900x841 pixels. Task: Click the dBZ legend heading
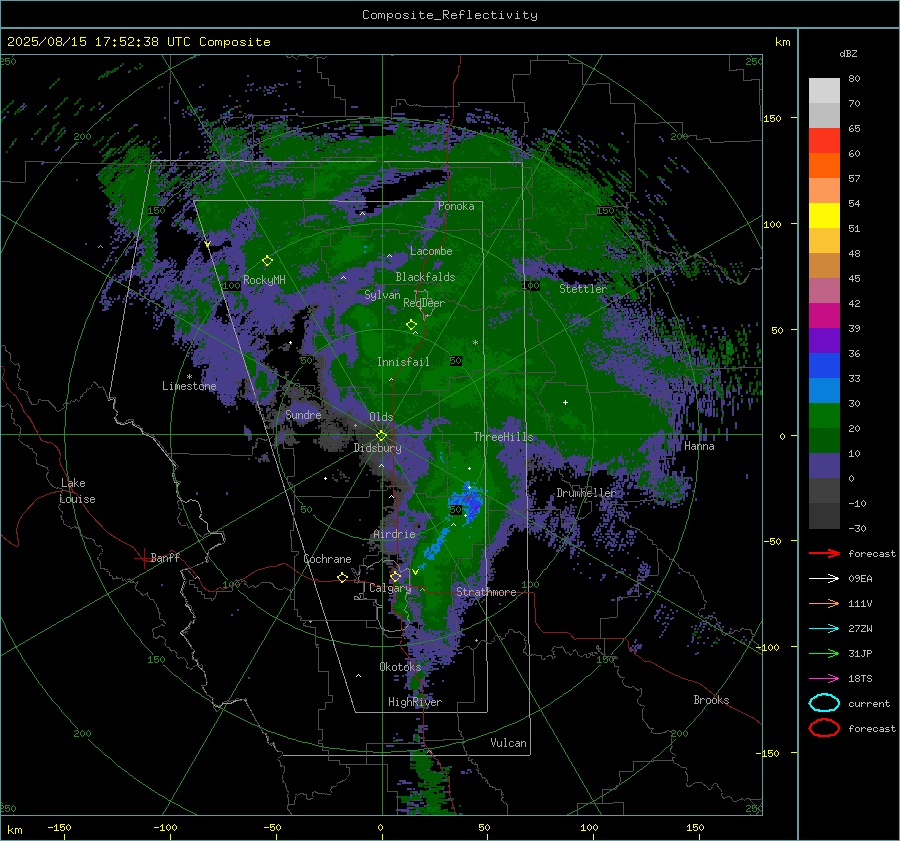click(x=848, y=53)
